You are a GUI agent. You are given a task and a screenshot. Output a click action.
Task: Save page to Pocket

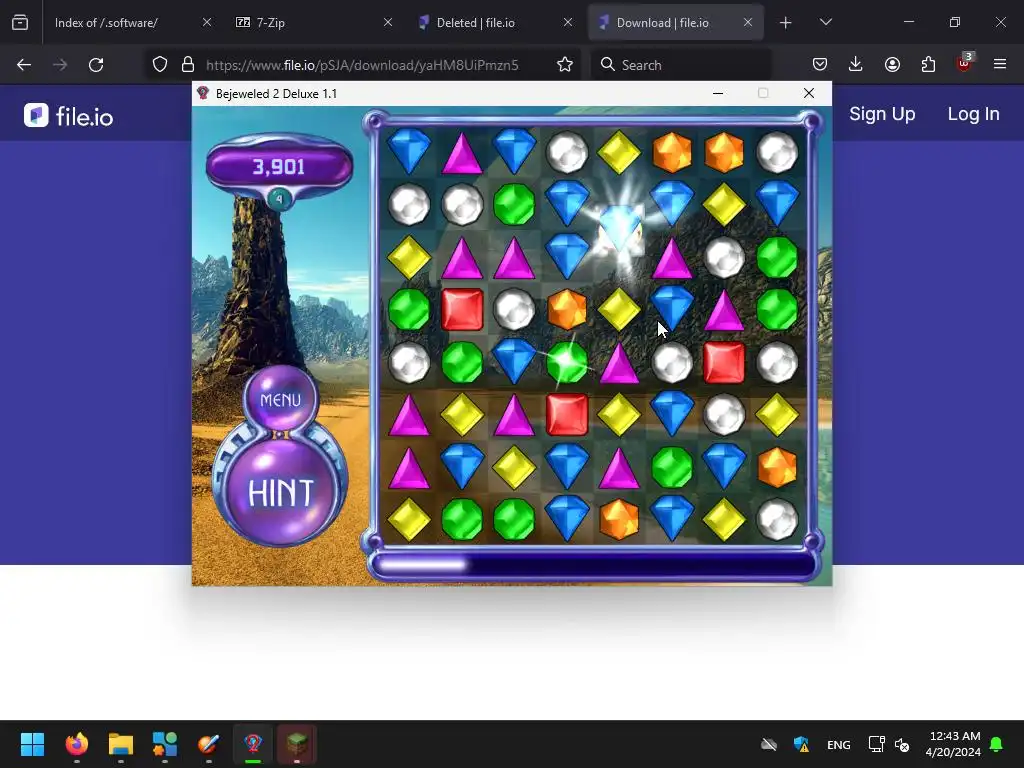click(x=820, y=65)
